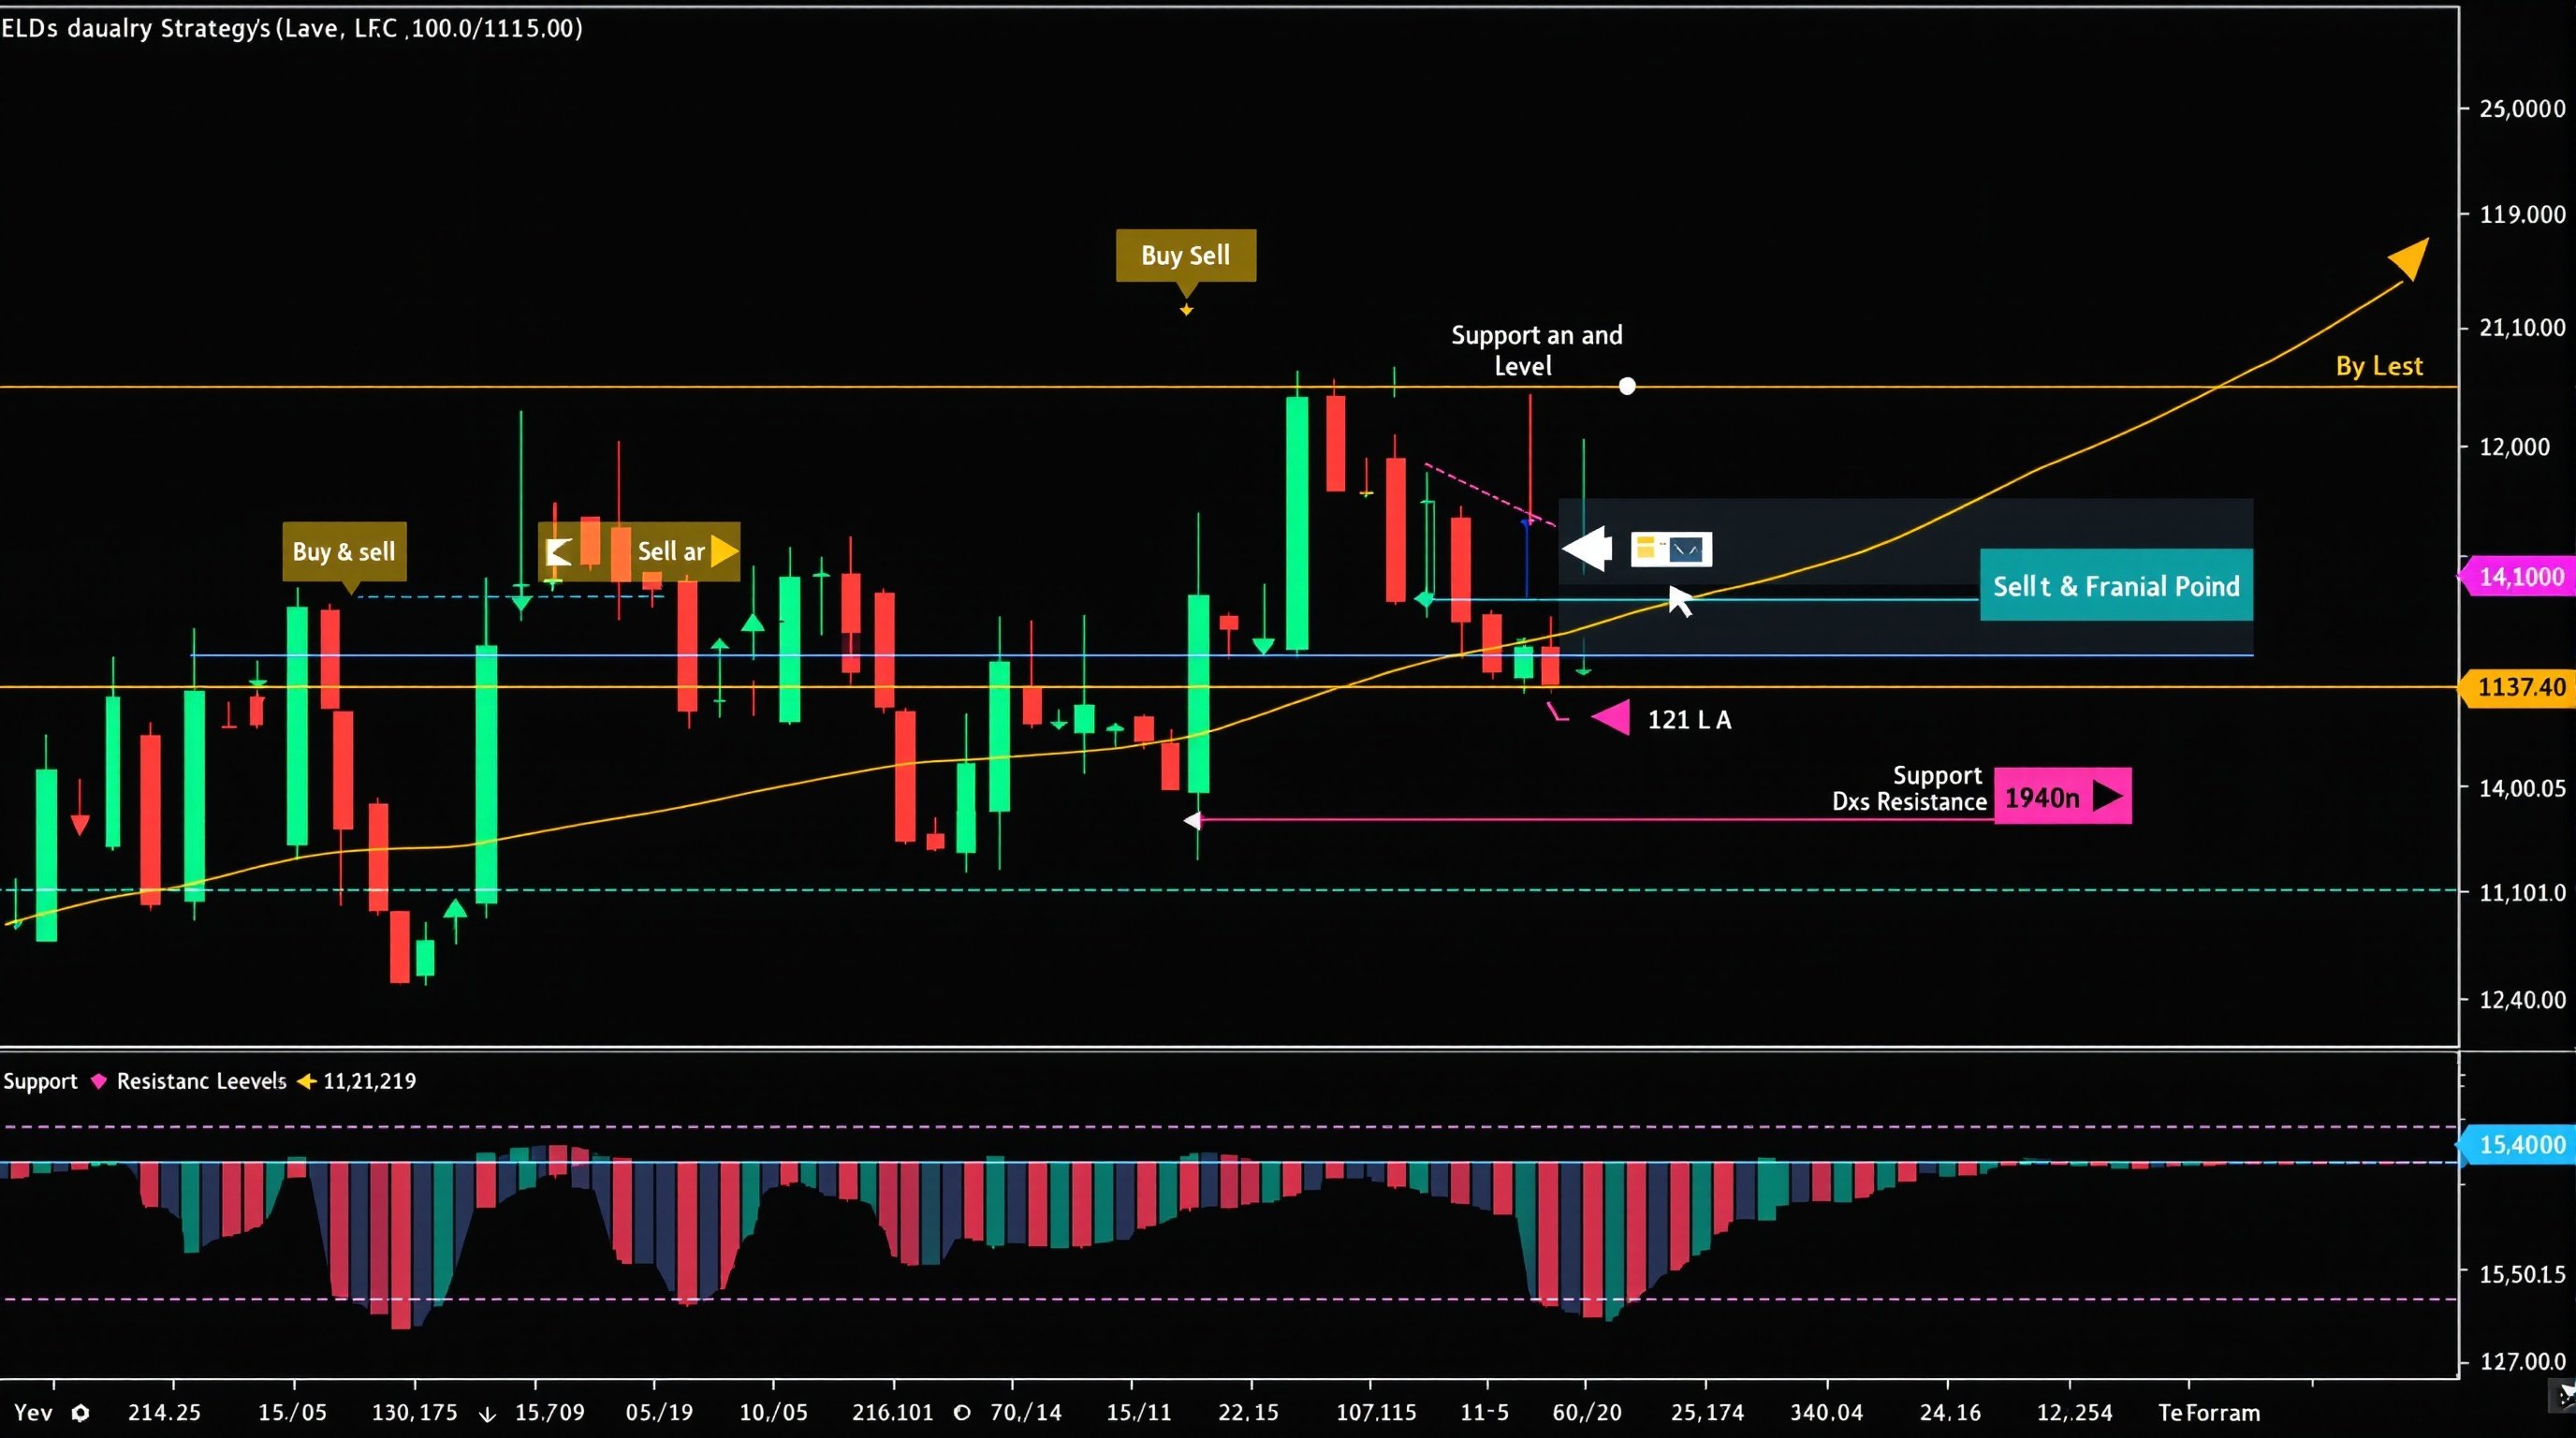
Task: Click bottom-right corner resize icon
Action: tap(2565, 1395)
